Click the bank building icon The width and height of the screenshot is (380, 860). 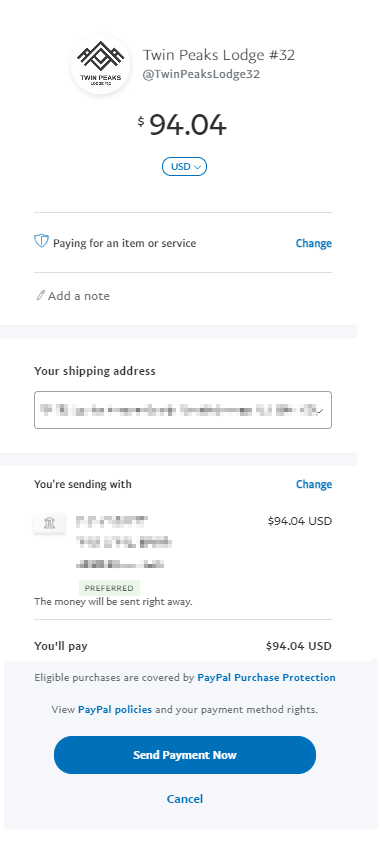(49, 524)
